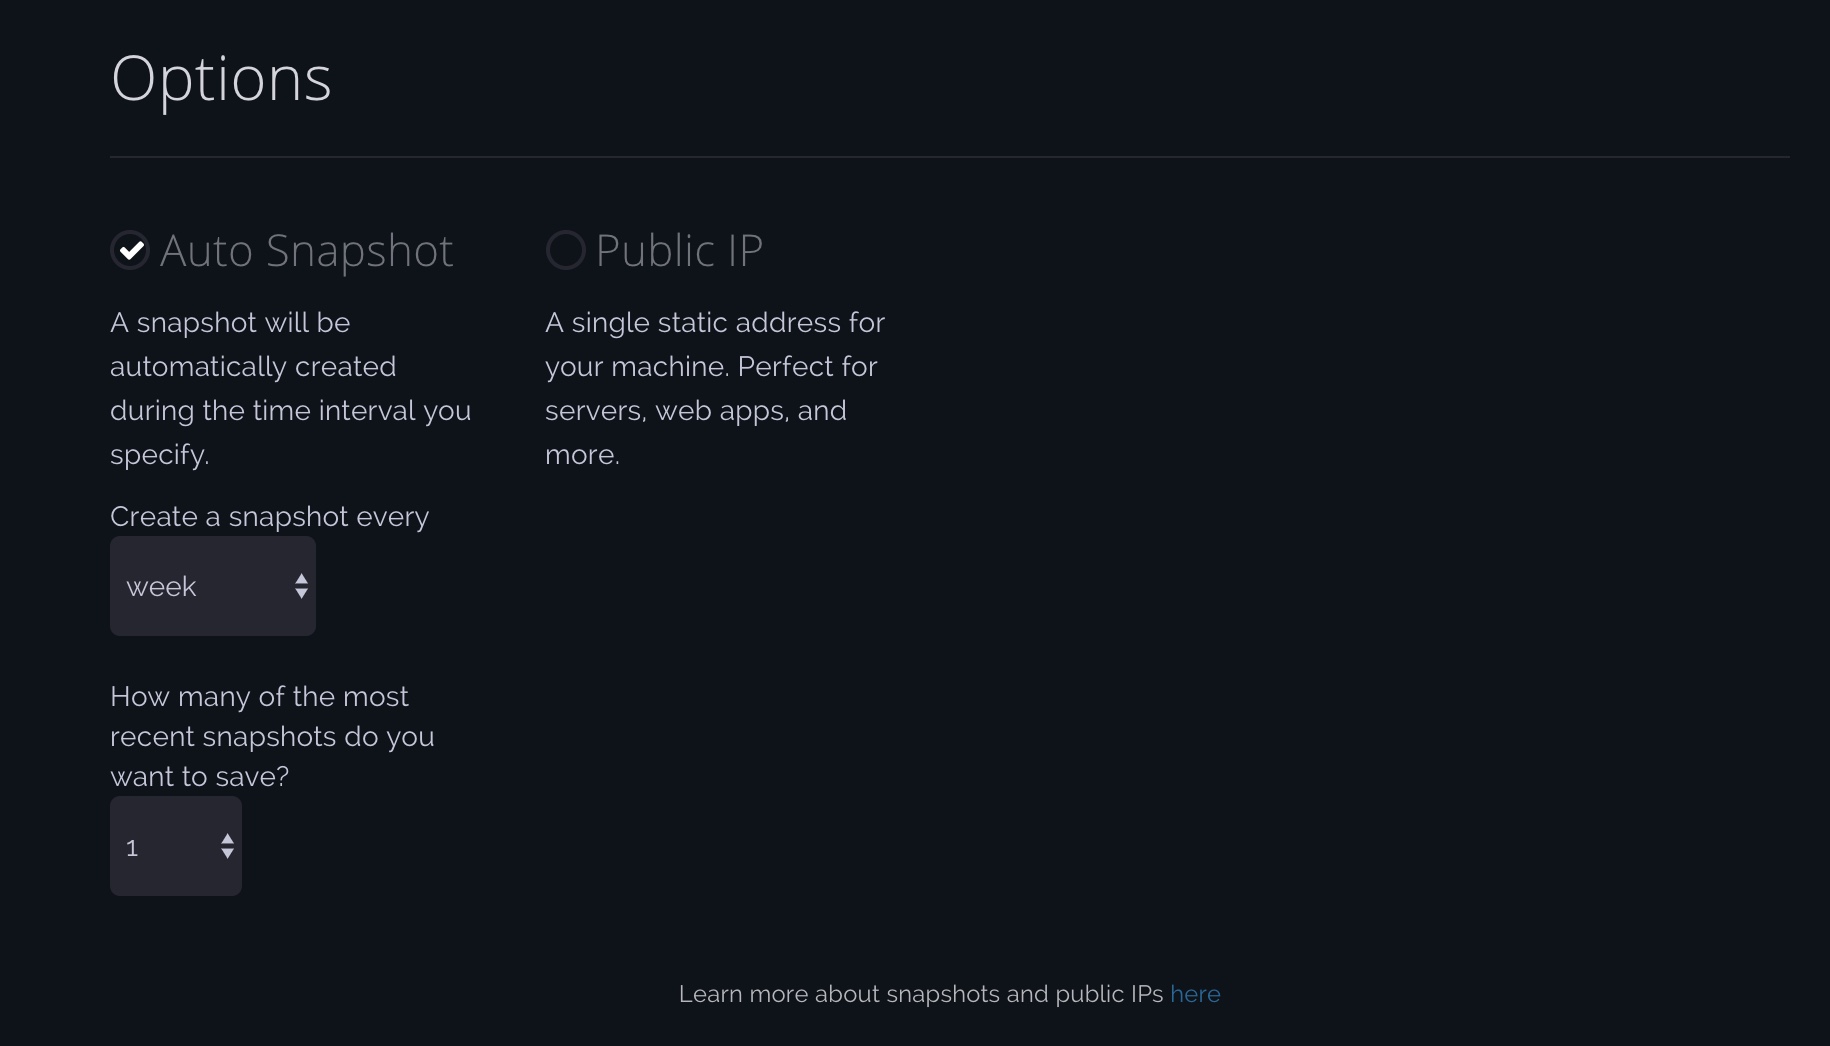Click the Public IP static address description
This screenshot has width=1830, height=1046.
(715, 388)
